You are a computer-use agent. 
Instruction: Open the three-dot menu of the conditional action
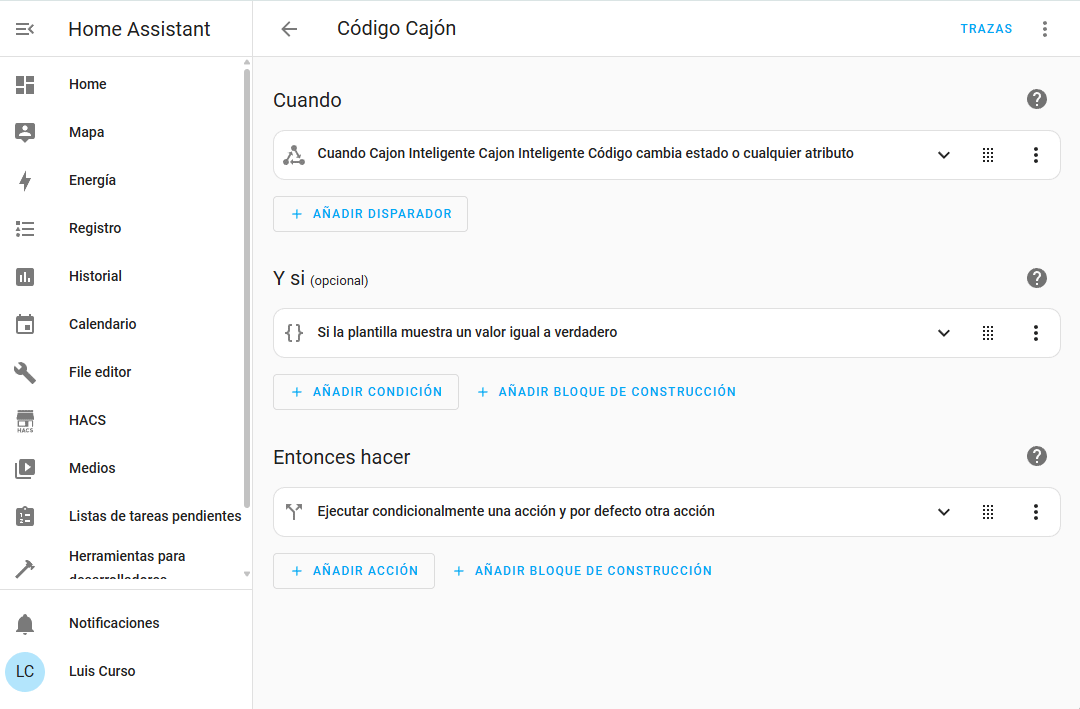tap(1036, 512)
